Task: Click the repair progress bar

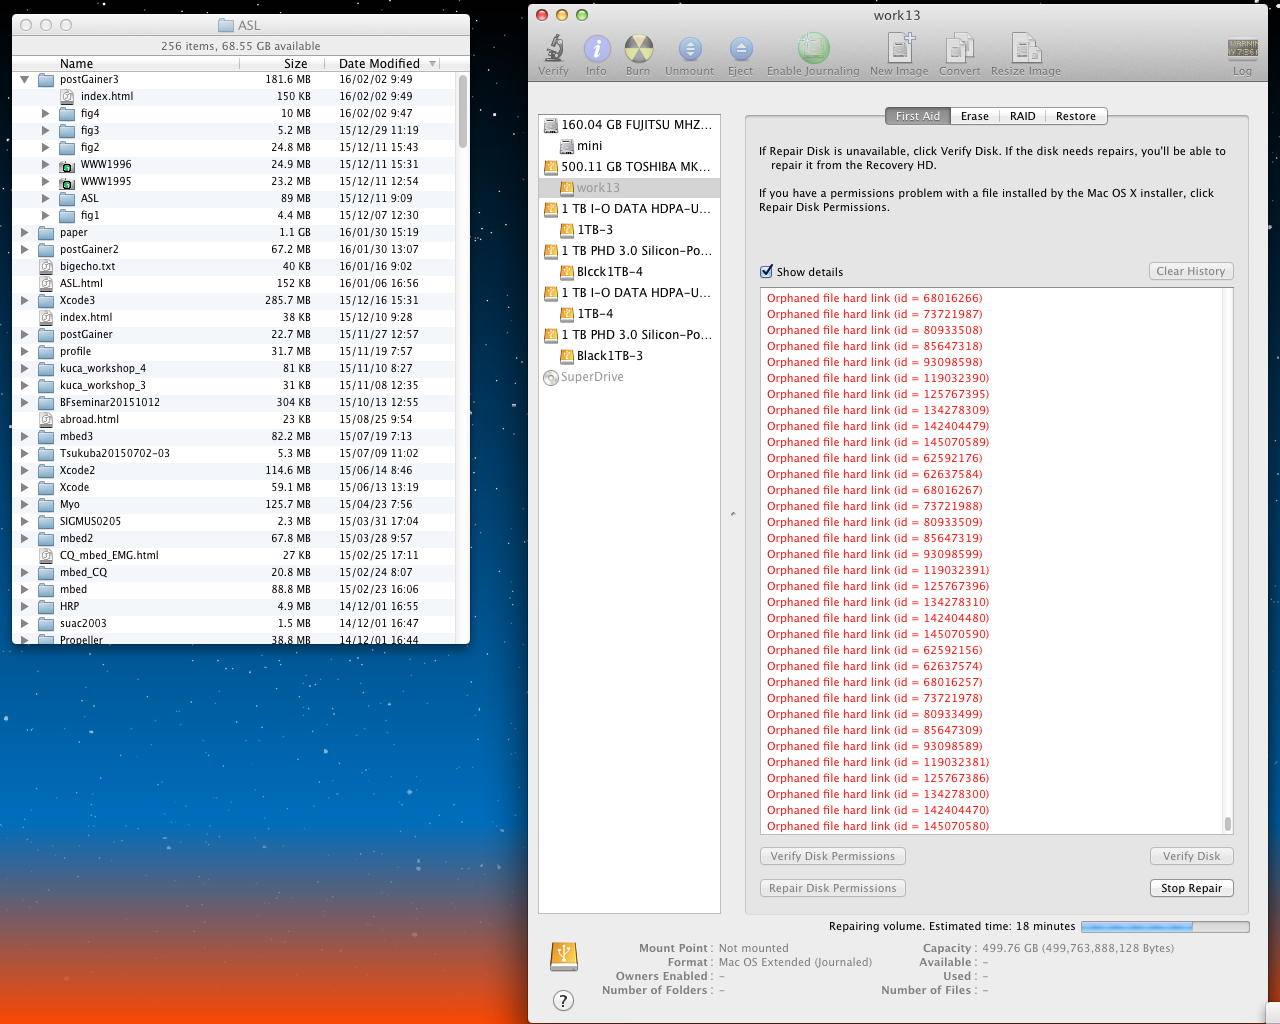Action: pyautogui.click(x=1164, y=927)
